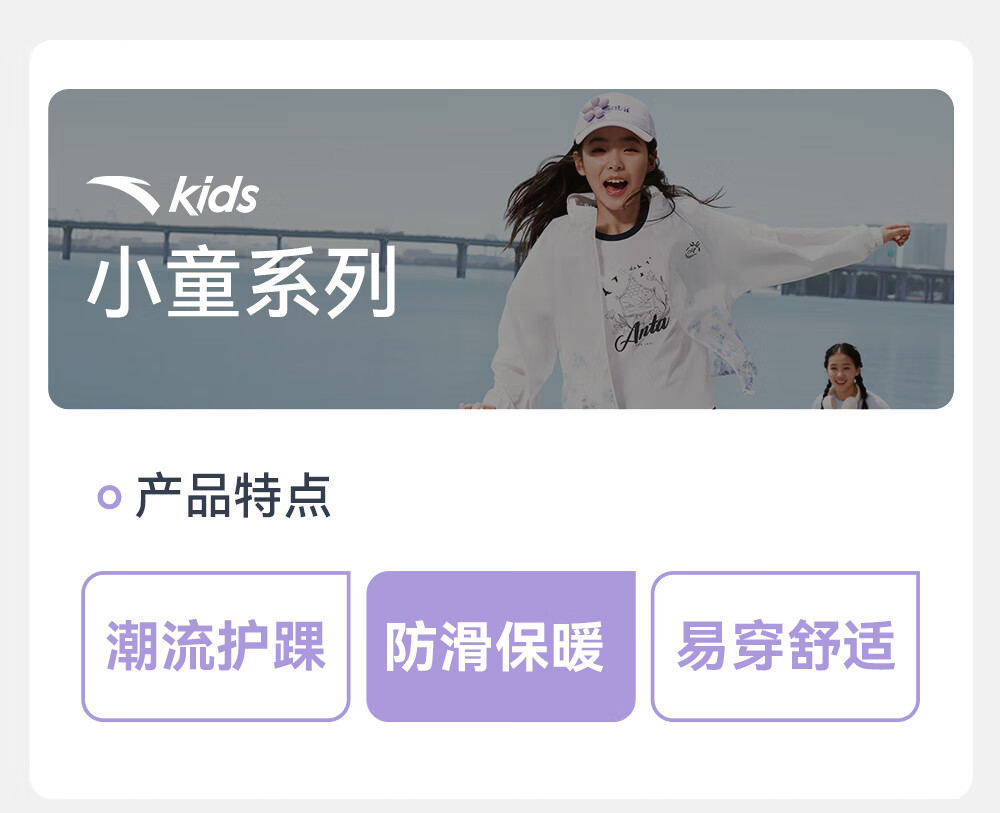Click the white card area beneath the feature tabs
Screen dimensions: 1000x813
pos(501,760)
